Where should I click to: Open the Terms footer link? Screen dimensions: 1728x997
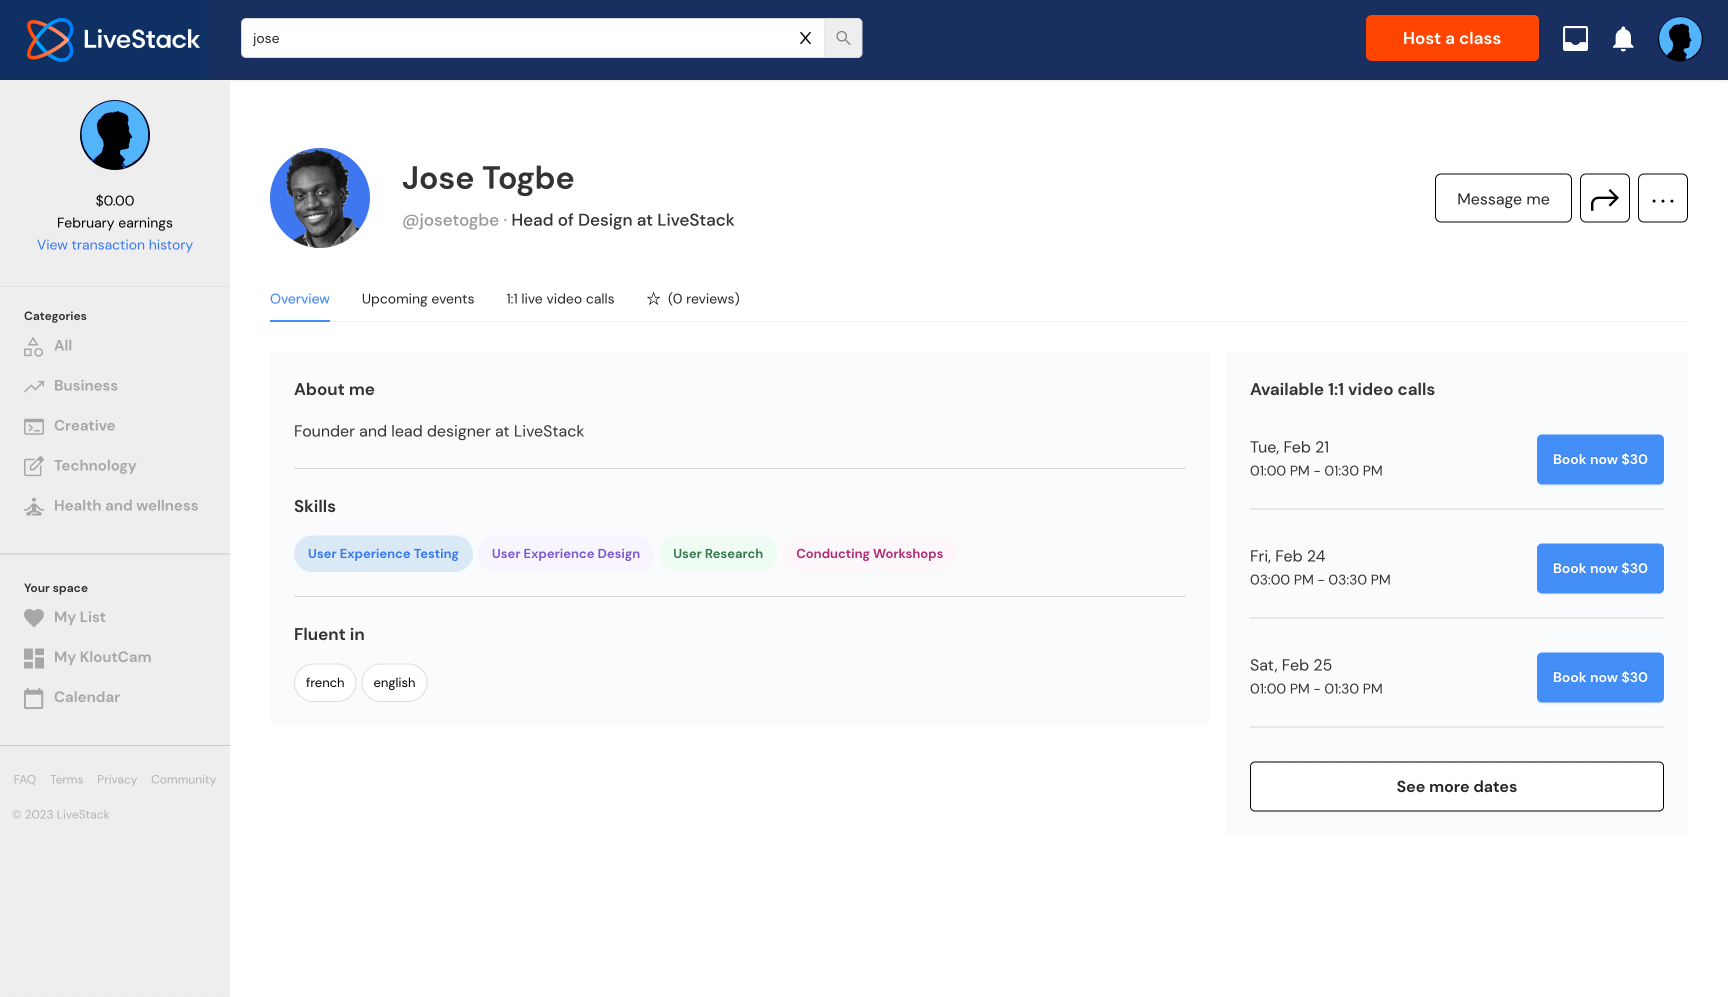[x=67, y=780]
